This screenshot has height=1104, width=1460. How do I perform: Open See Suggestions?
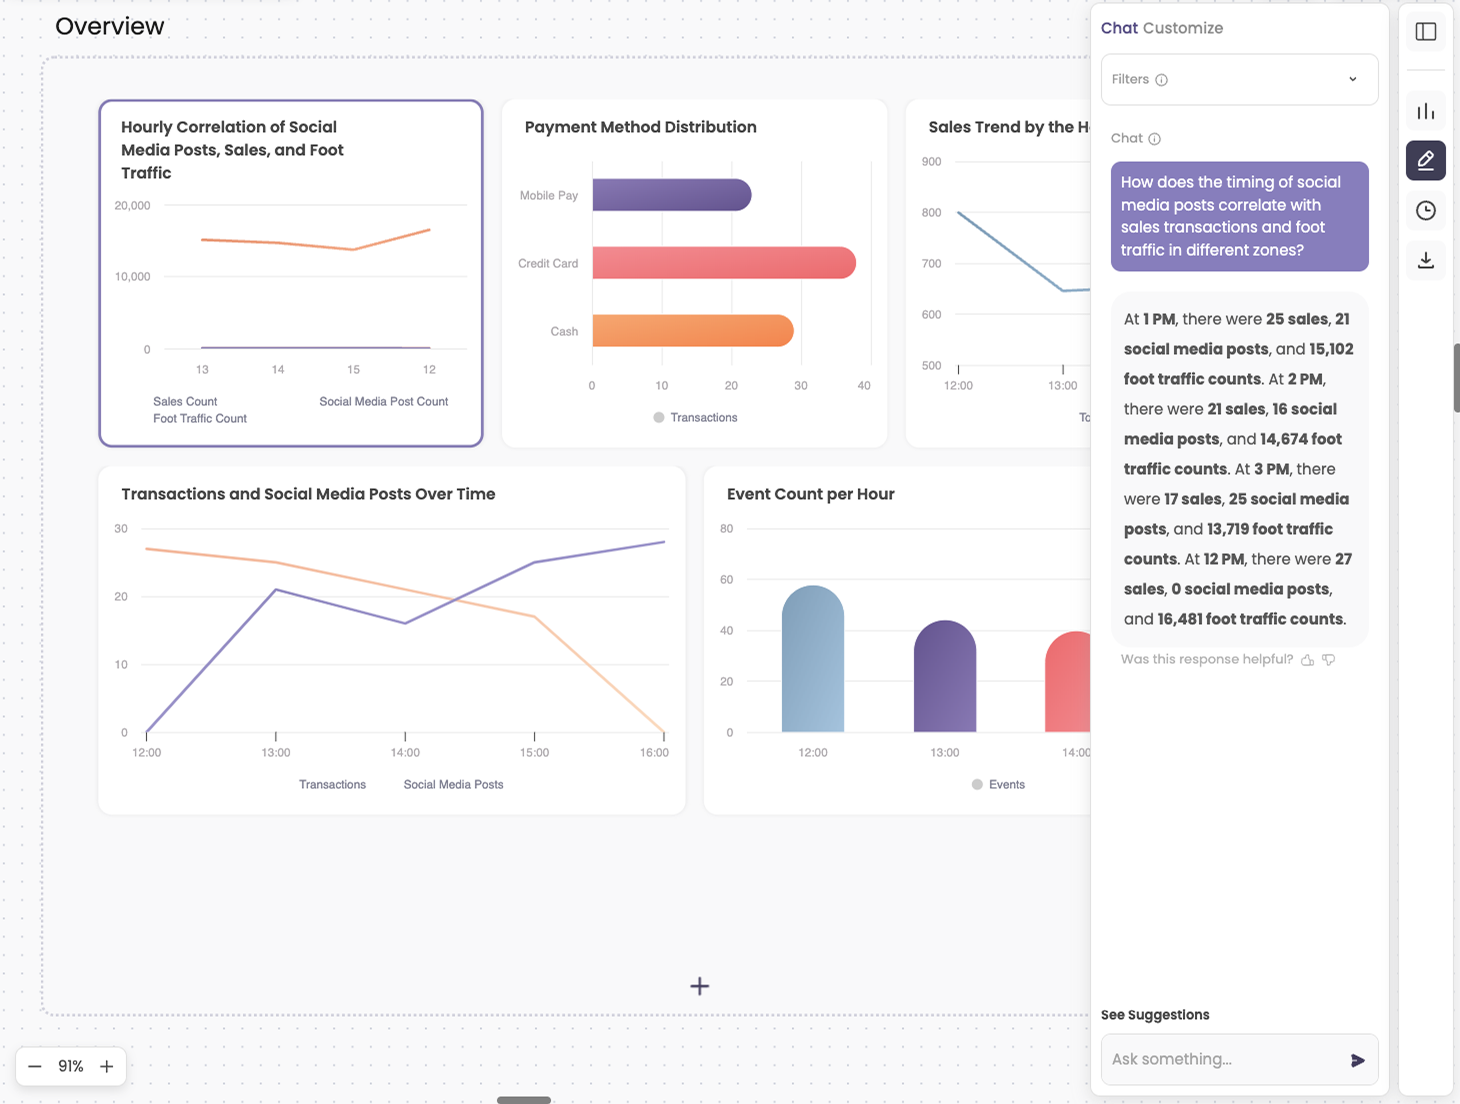tap(1155, 1014)
